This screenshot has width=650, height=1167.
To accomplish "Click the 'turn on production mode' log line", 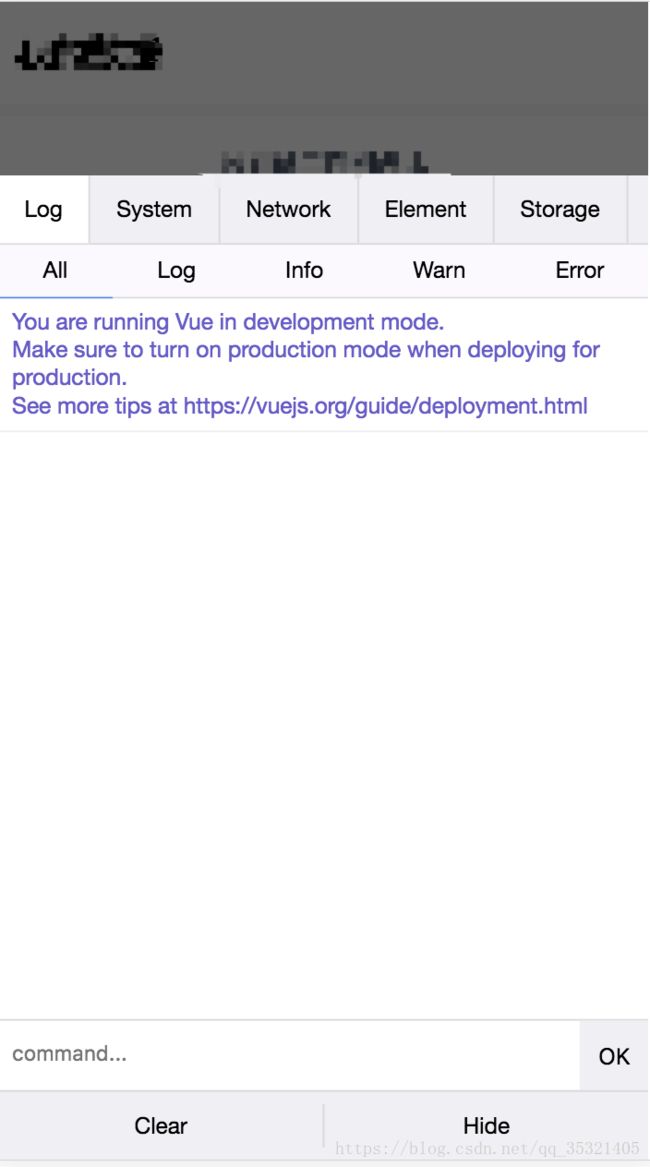I will coord(306,363).
